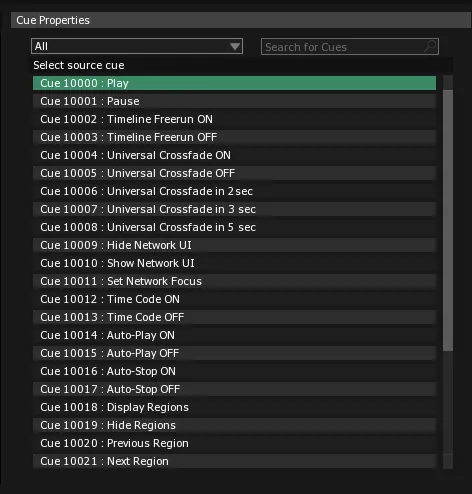The width and height of the screenshot is (472, 494).
Task: Select Cue 10009 : Hide Network UI
Action: pyautogui.click(x=234, y=245)
